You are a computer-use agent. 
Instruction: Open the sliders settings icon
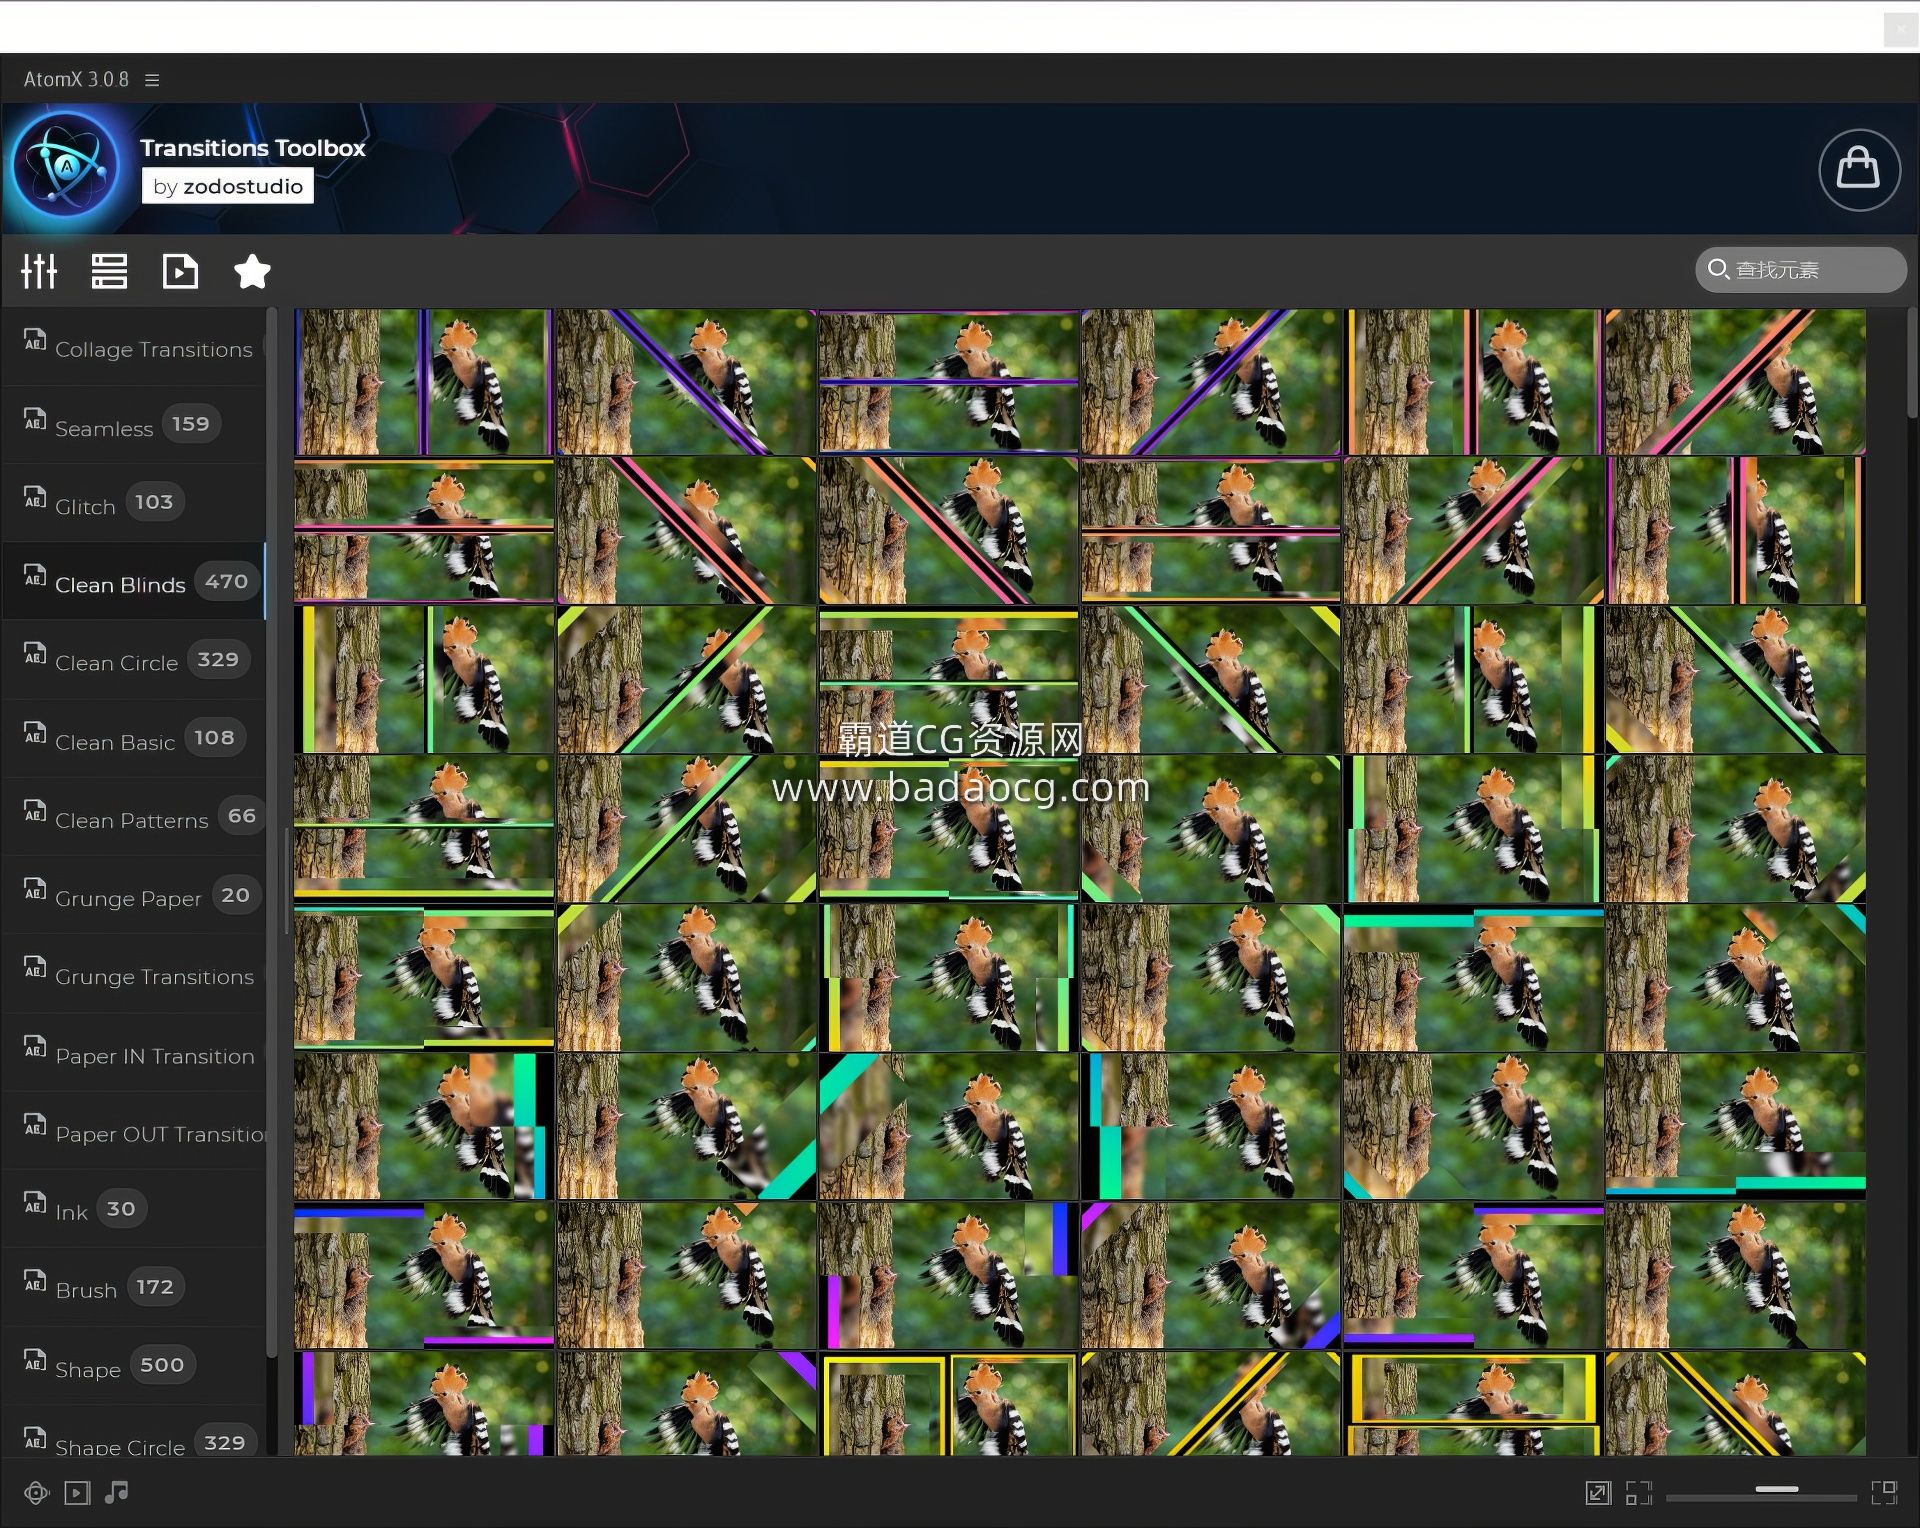(39, 271)
